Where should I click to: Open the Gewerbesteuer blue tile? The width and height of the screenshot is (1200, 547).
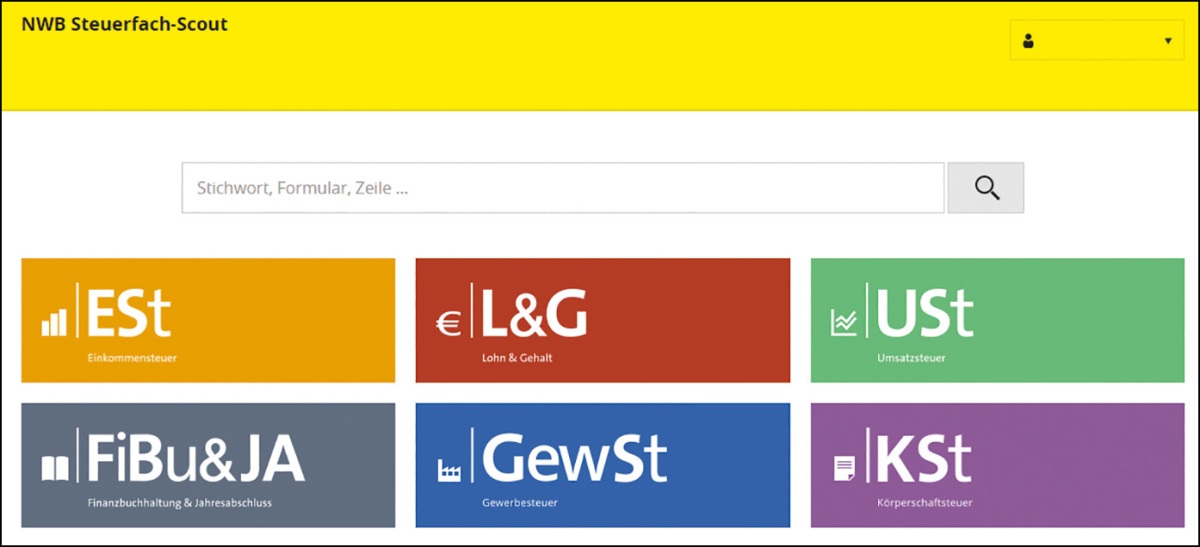coord(603,465)
